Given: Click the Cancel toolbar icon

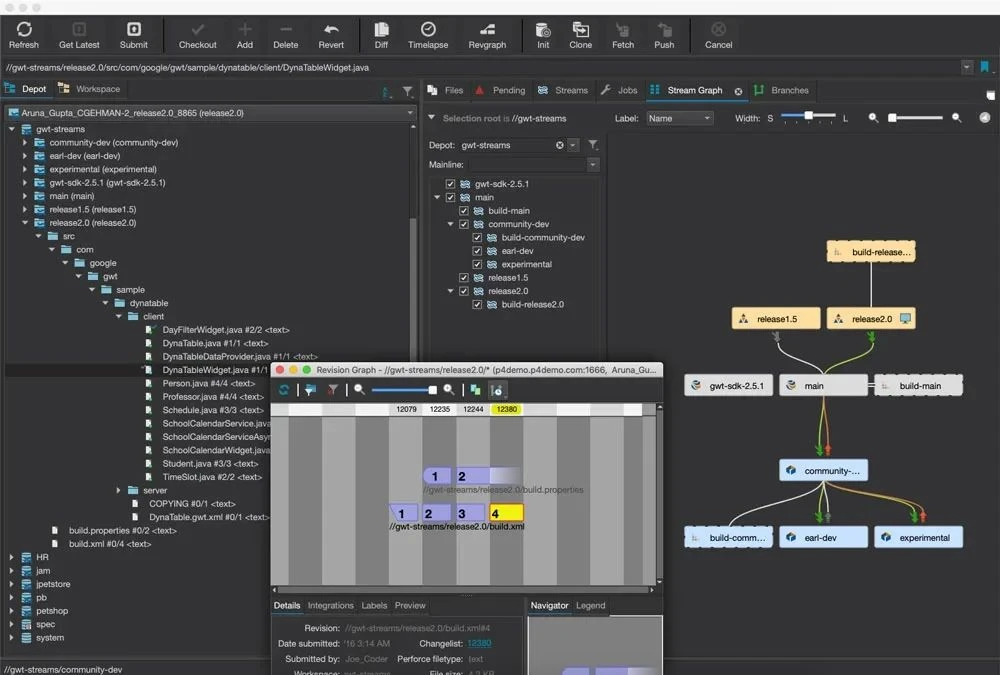Looking at the screenshot, I should (718, 35).
